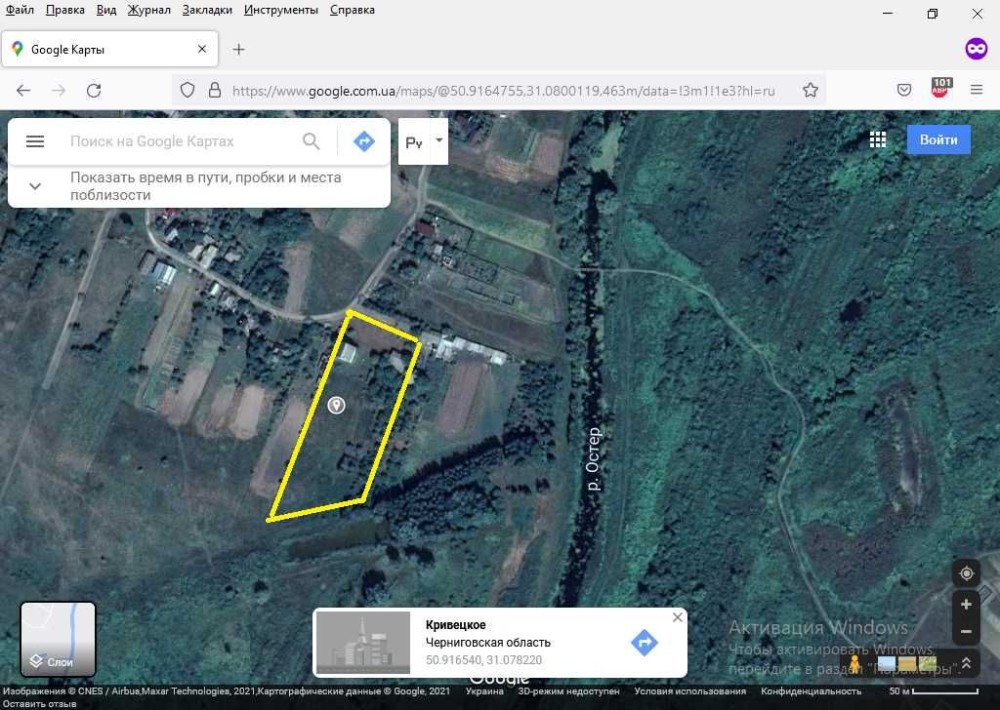Save page to Pocket
This screenshot has height=710, width=1000.
click(904, 91)
